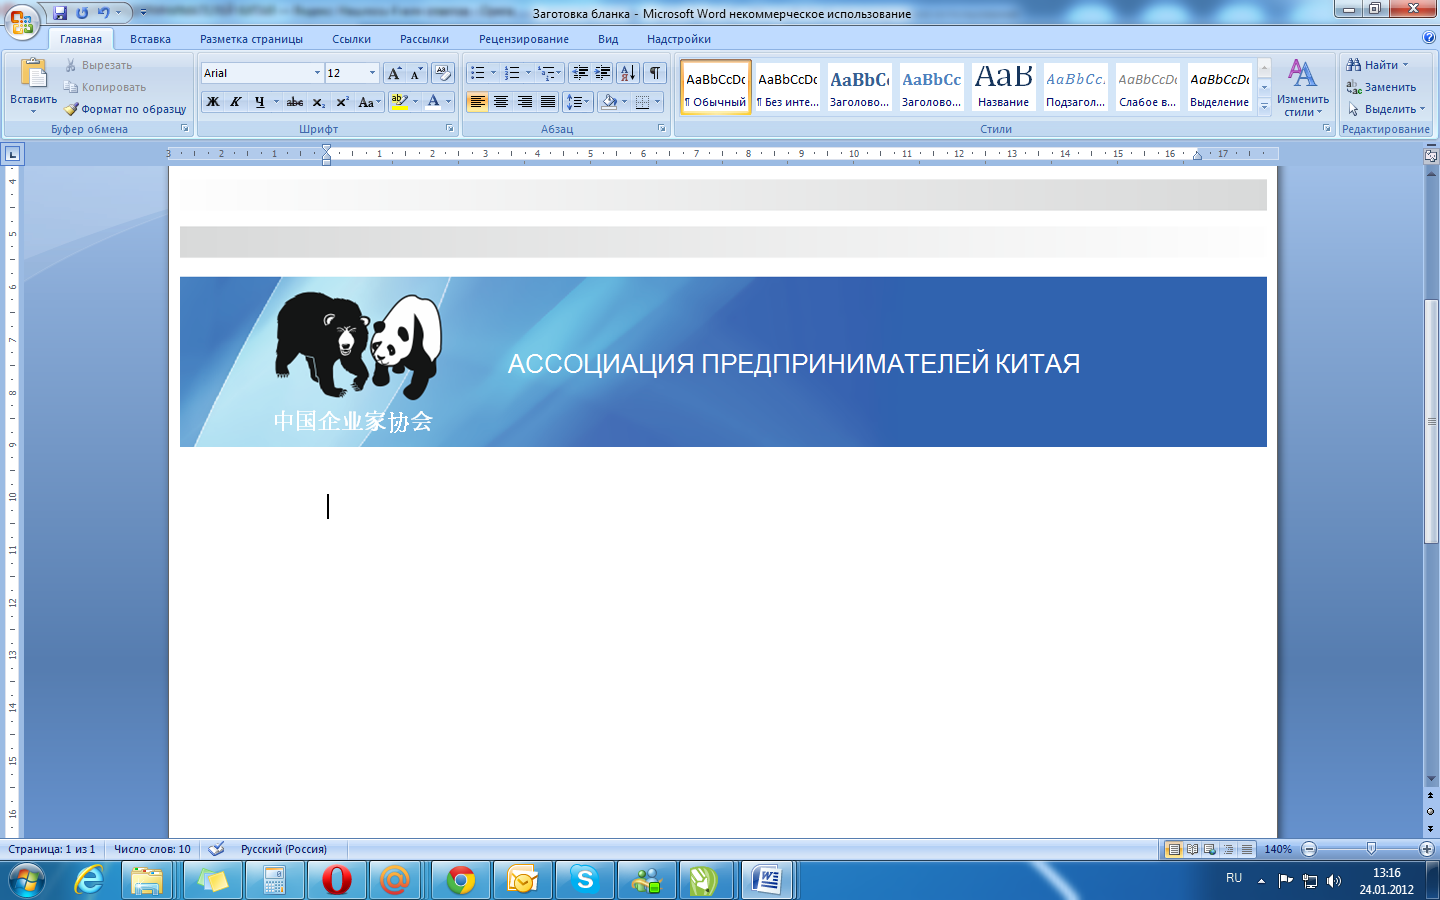
Task: Toggle bold Ж formatting
Action: pyautogui.click(x=213, y=102)
